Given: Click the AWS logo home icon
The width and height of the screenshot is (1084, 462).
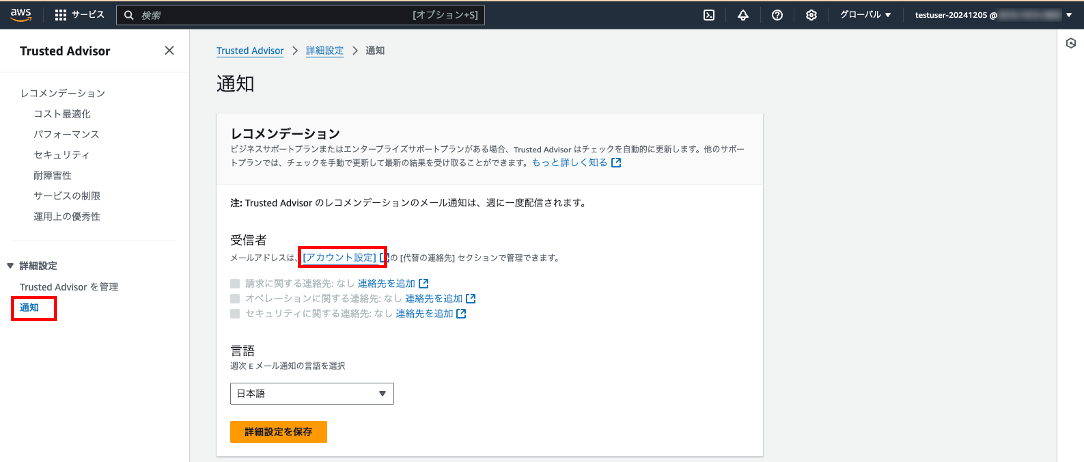Looking at the screenshot, I should click(21, 15).
